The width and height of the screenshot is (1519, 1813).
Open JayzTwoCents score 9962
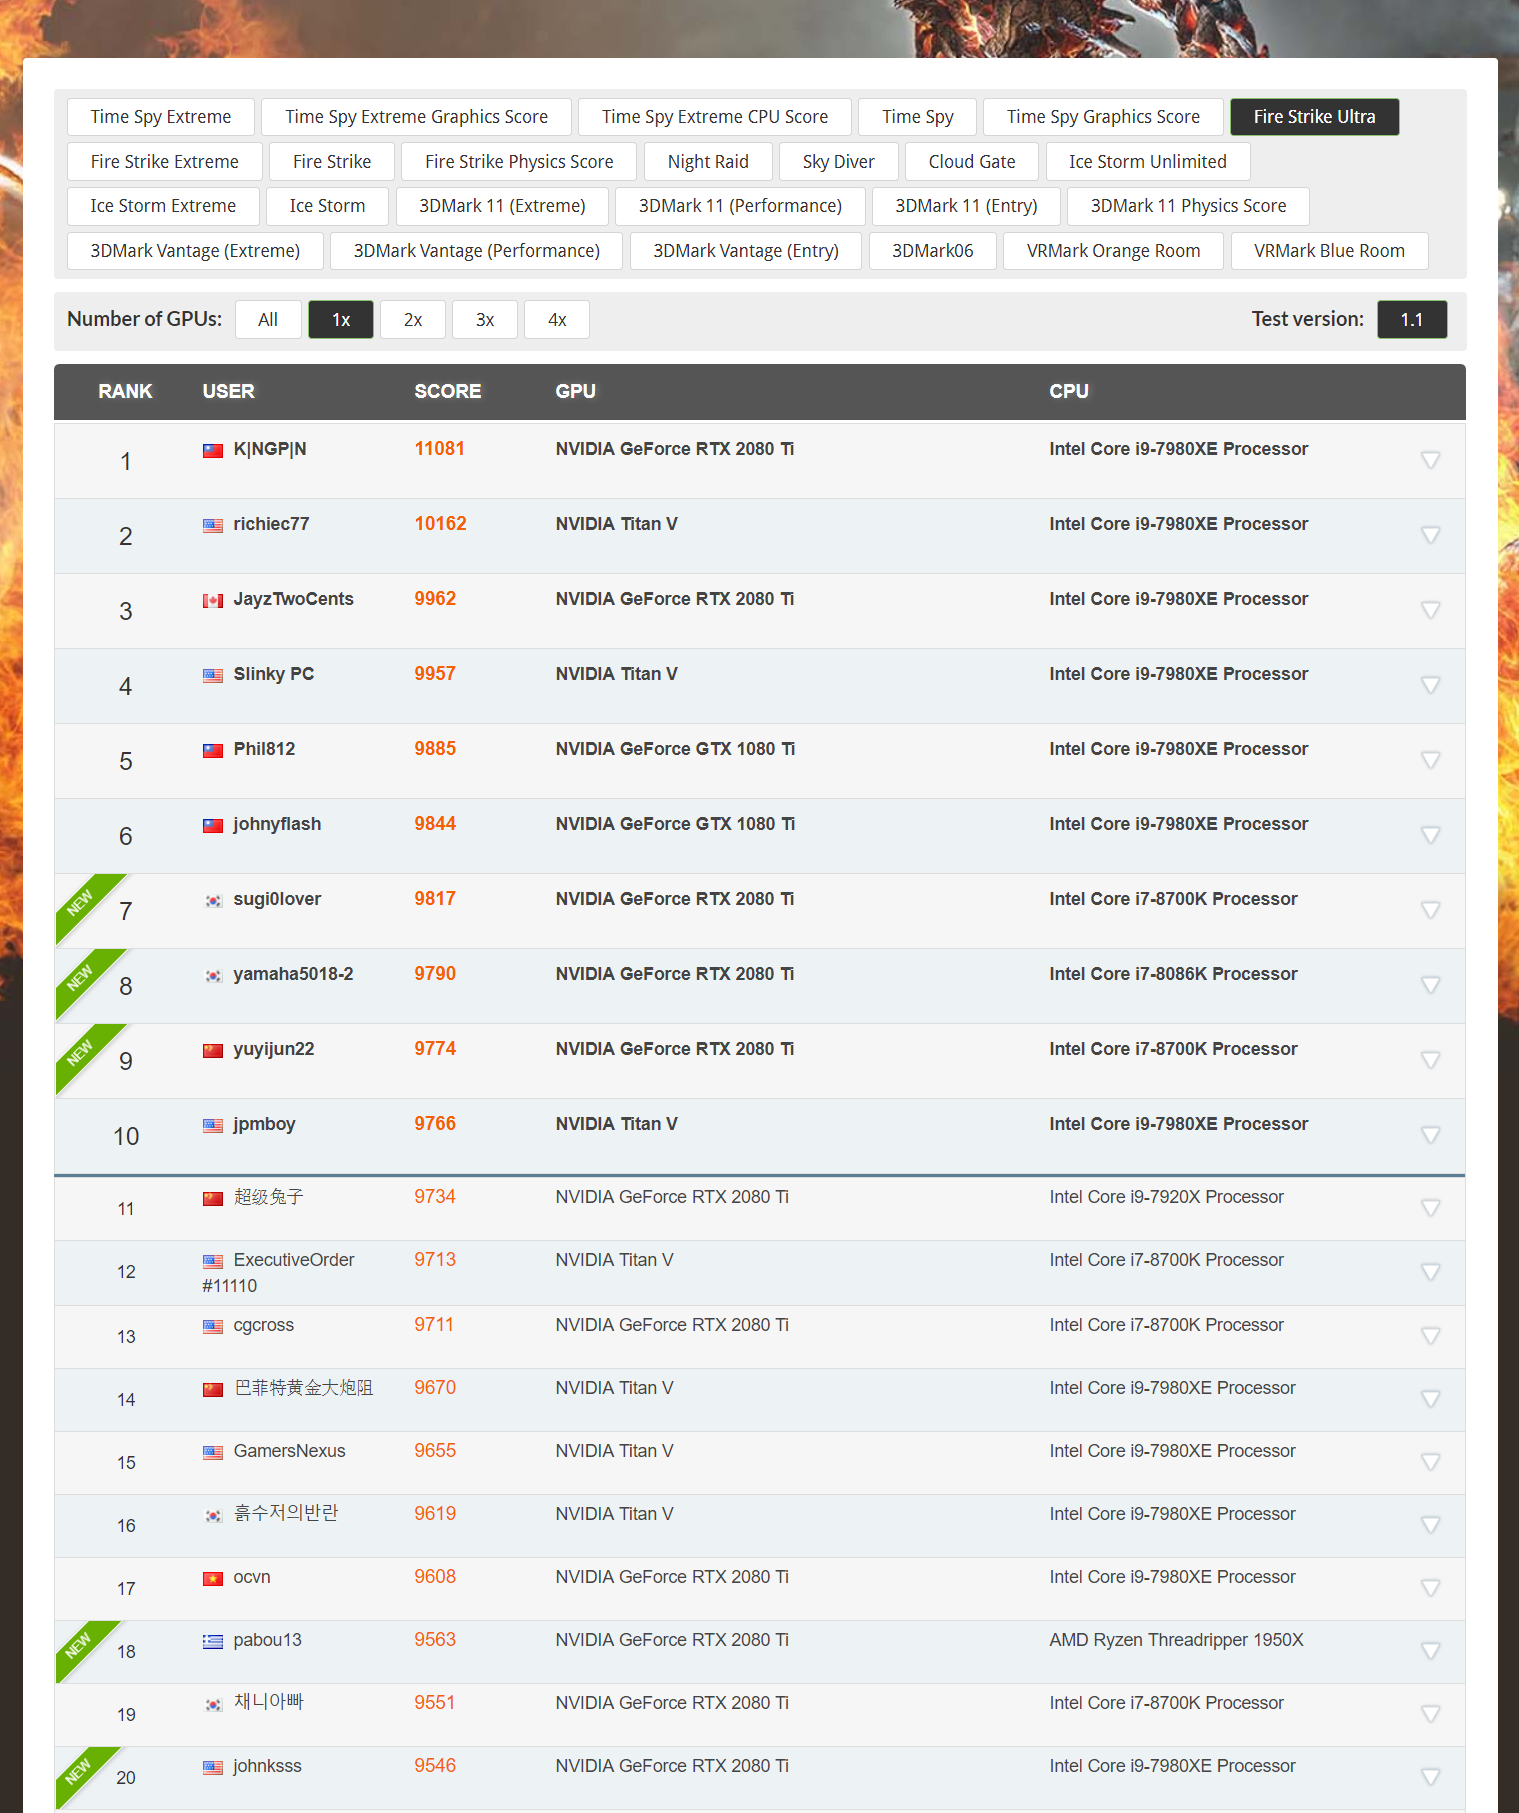435,599
